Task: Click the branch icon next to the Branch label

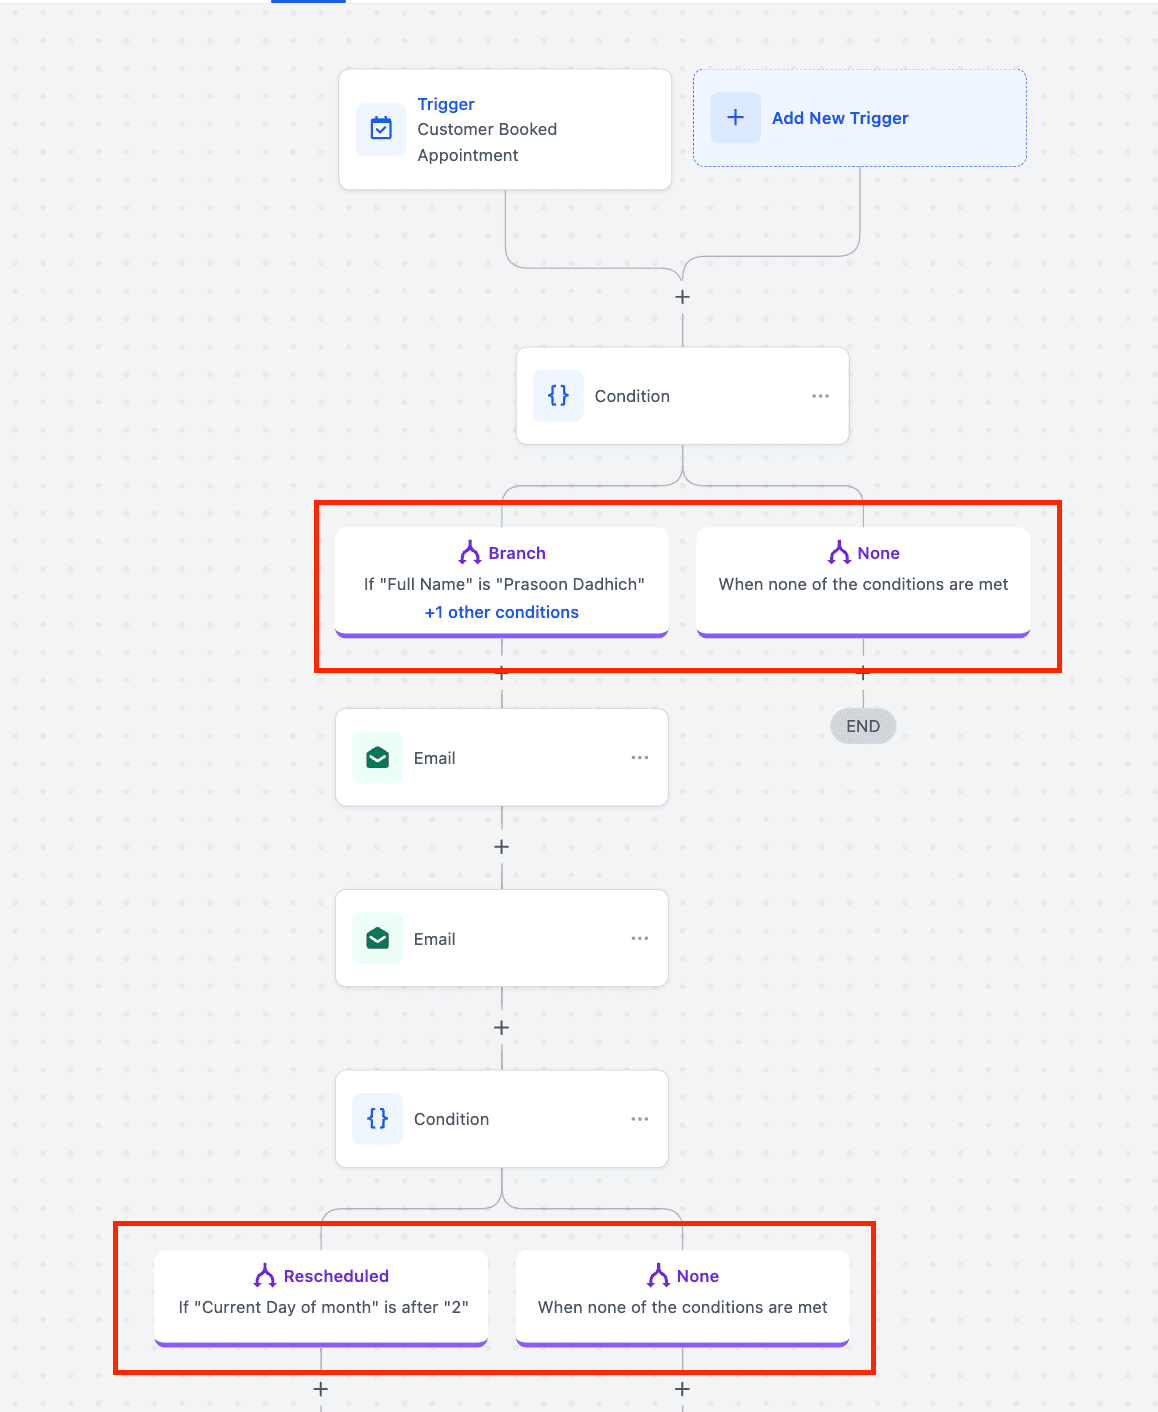Action: [x=470, y=553]
